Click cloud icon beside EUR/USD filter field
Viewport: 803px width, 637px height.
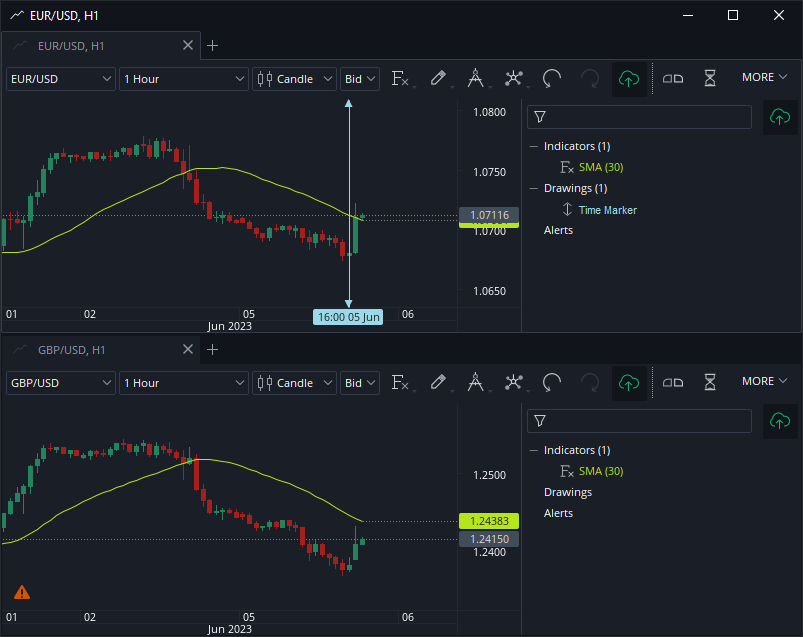780,117
